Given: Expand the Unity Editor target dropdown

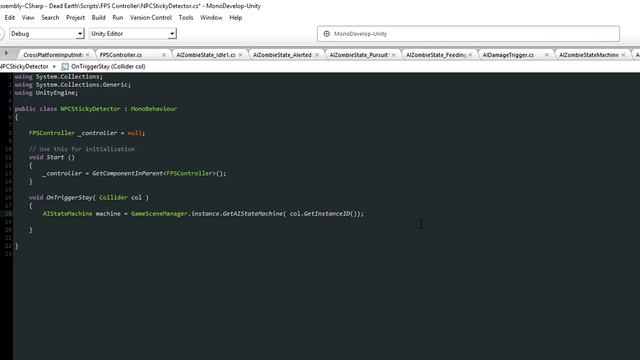Looking at the screenshot, I should 133,33.
